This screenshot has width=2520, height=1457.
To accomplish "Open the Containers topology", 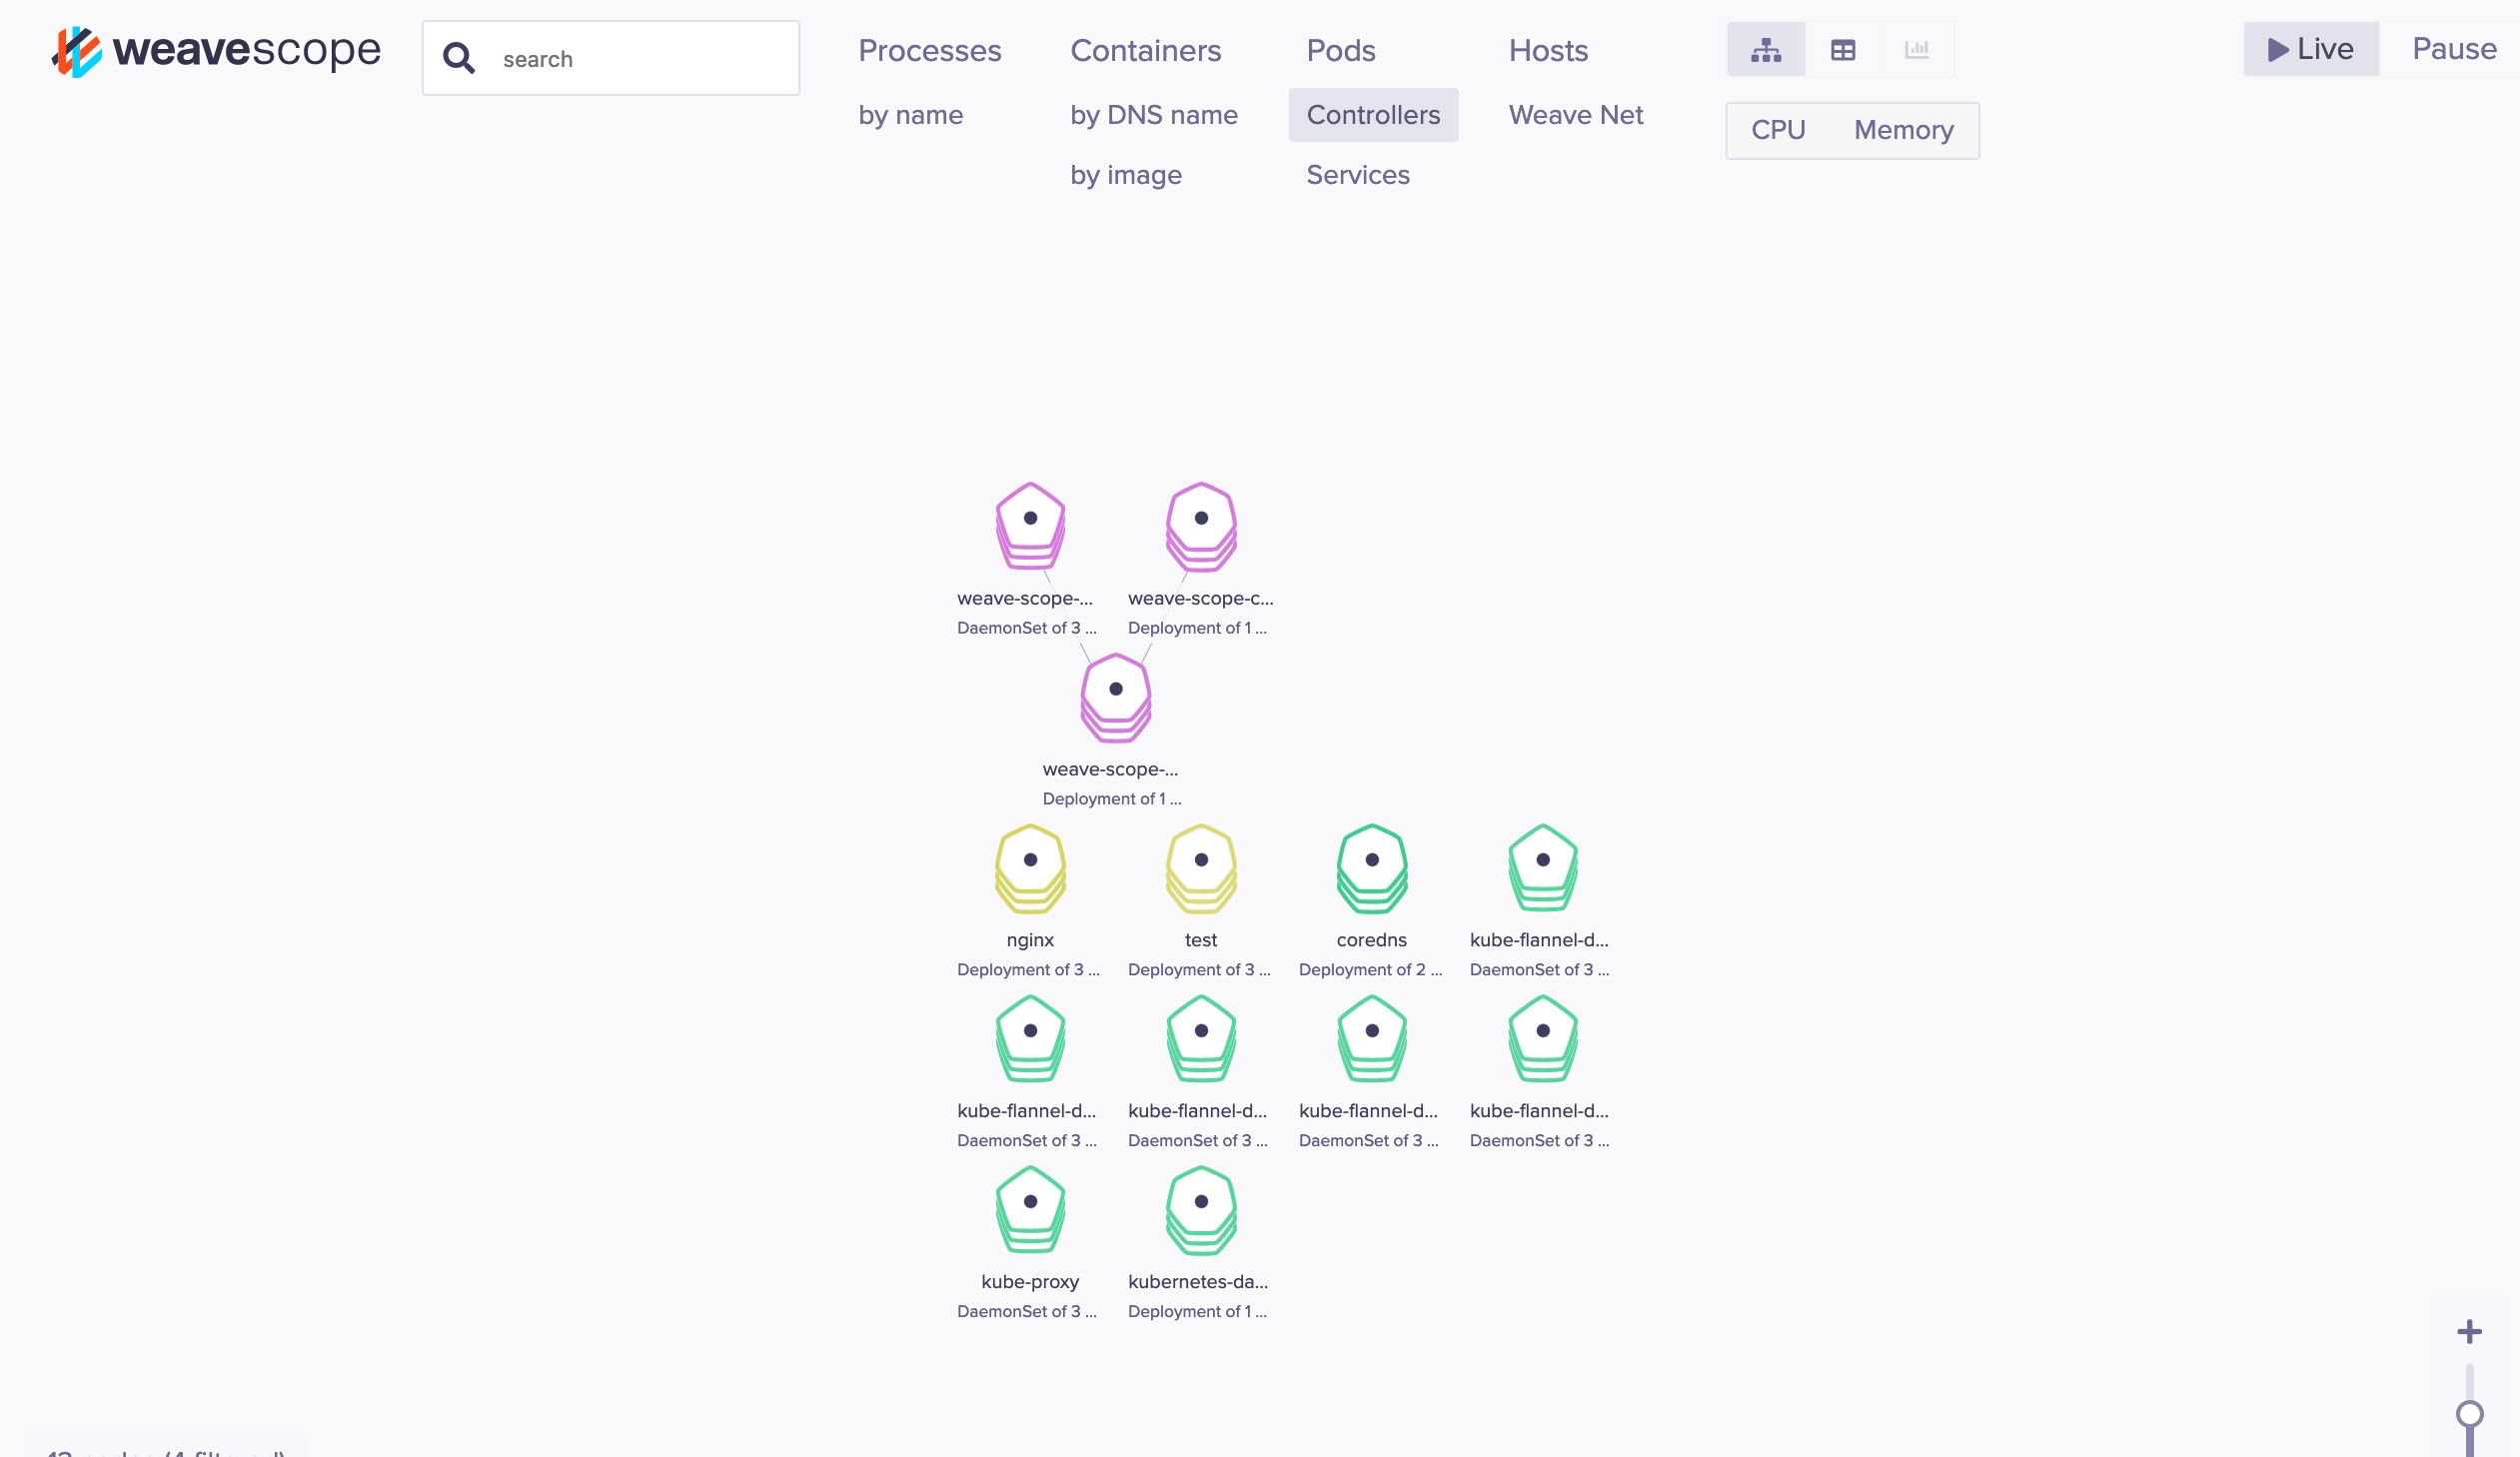I will [1145, 50].
